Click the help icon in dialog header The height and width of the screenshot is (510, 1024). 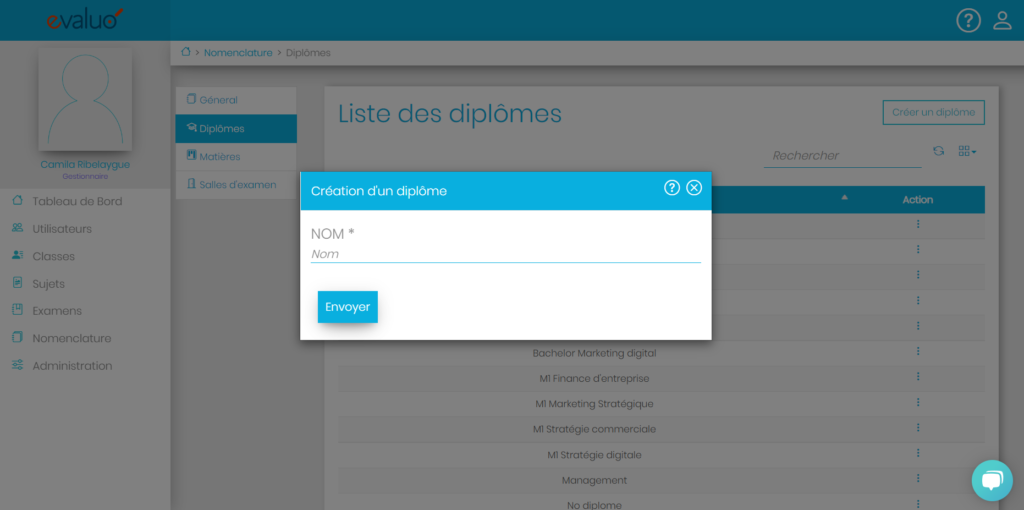pyautogui.click(x=672, y=188)
